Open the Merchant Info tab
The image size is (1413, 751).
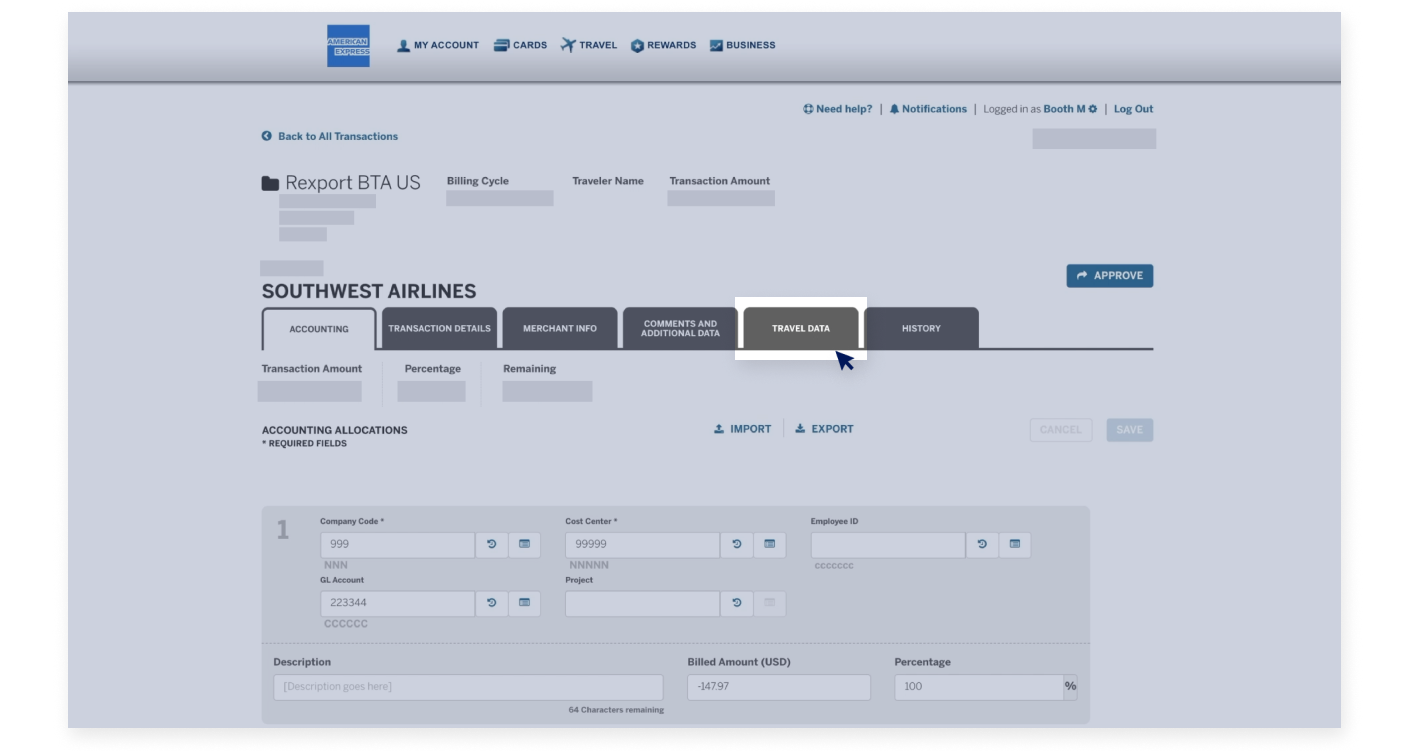pyautogui.click(x=560, y=327)
